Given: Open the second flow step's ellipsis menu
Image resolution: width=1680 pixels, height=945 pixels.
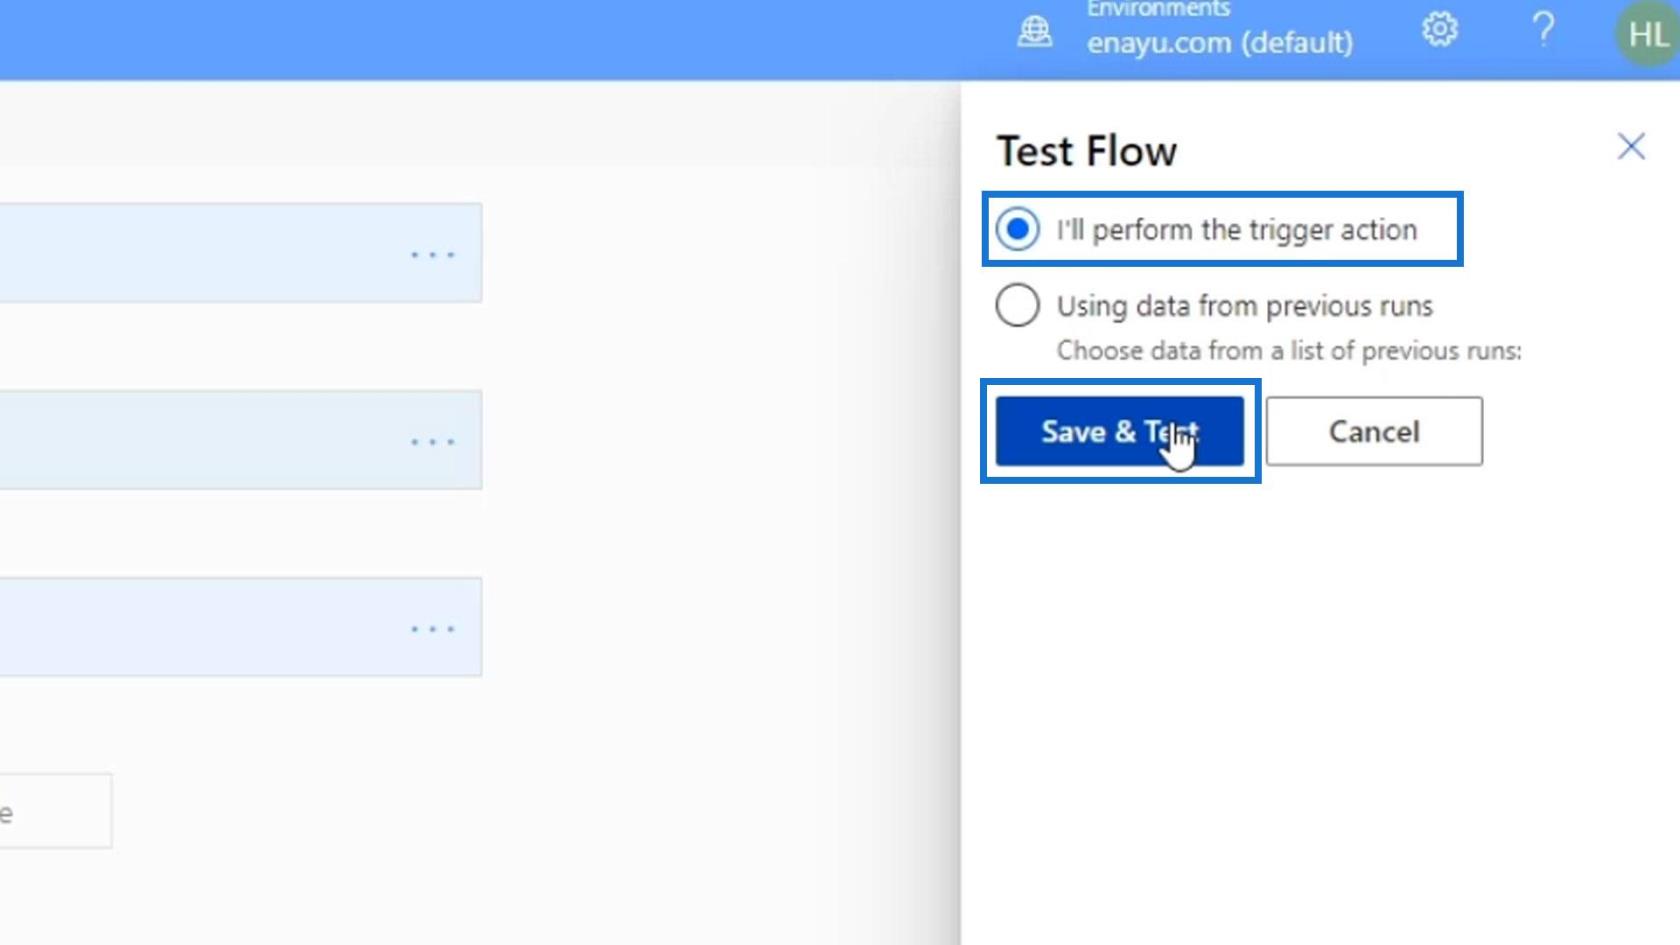Looking at the screenshot, I should pyautogui.click(x=433, y=441).
